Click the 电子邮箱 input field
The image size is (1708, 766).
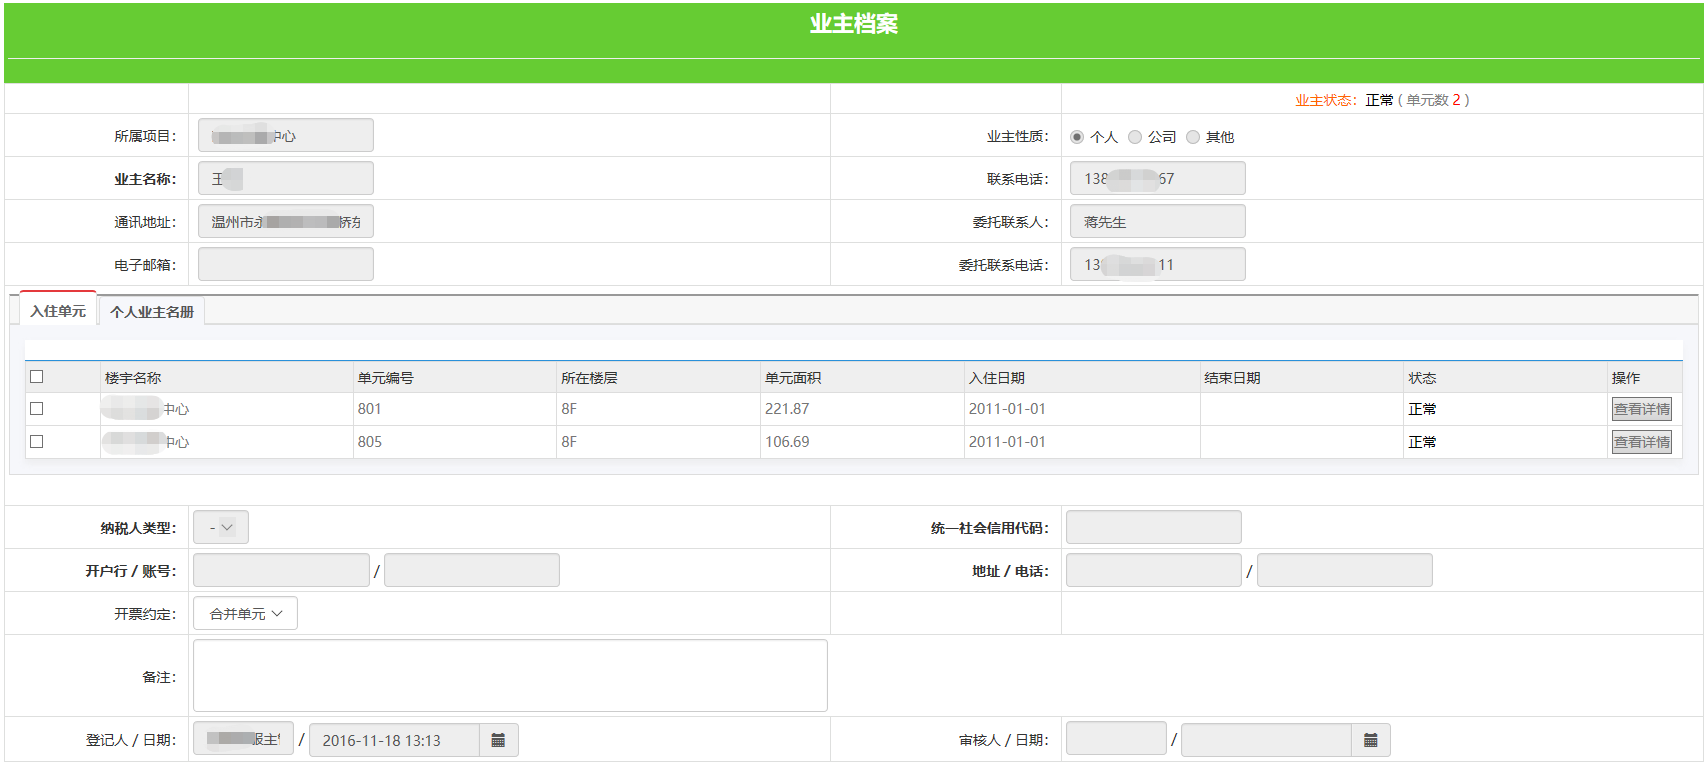pyautogui.click(x=286, y=265)
